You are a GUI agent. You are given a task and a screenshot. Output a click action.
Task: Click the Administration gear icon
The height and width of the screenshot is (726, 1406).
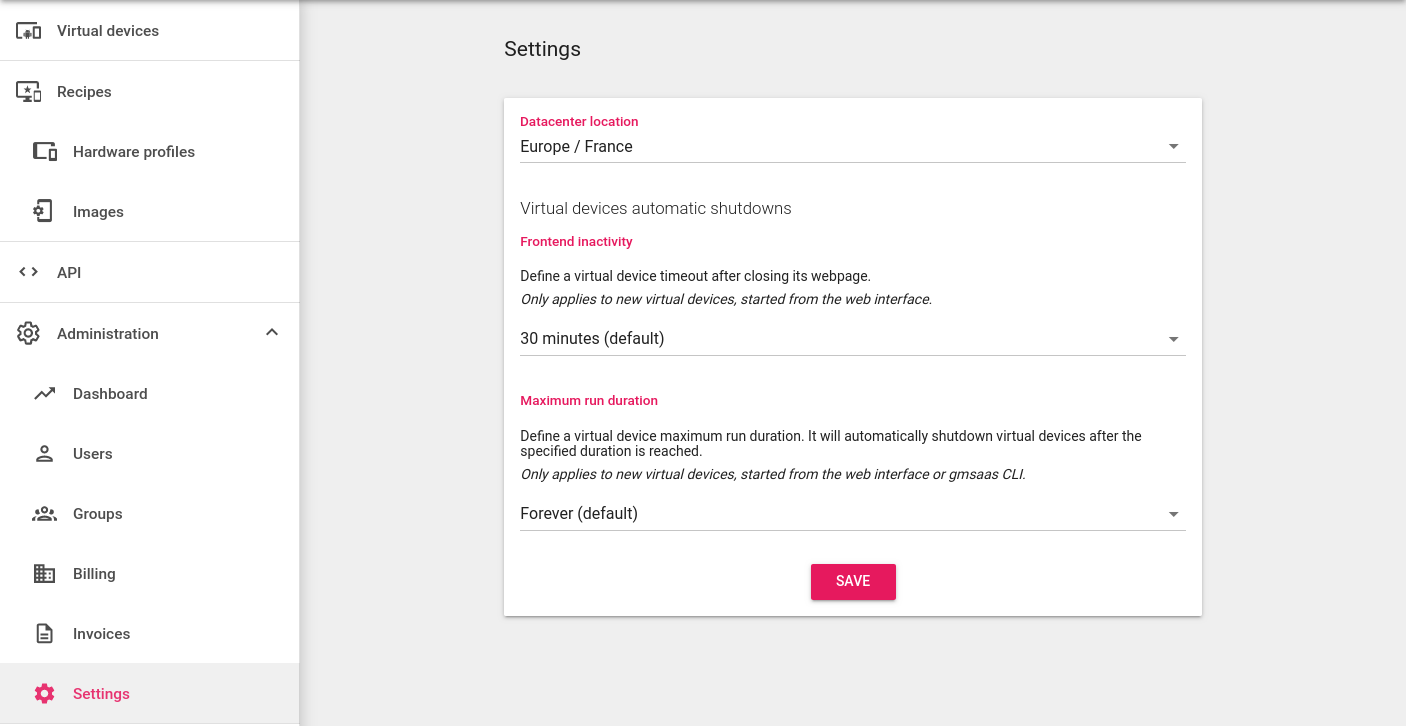point(29,333)
